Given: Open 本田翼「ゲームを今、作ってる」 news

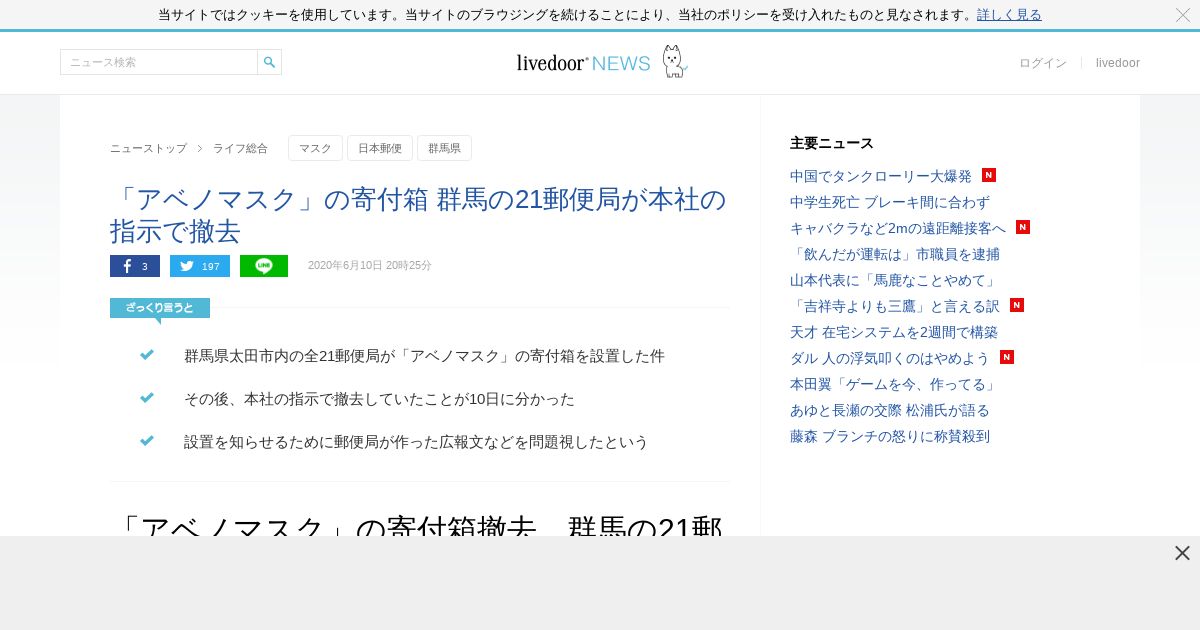Looking at the screenshot, I should pyautogui.click(x=894, y=384).
